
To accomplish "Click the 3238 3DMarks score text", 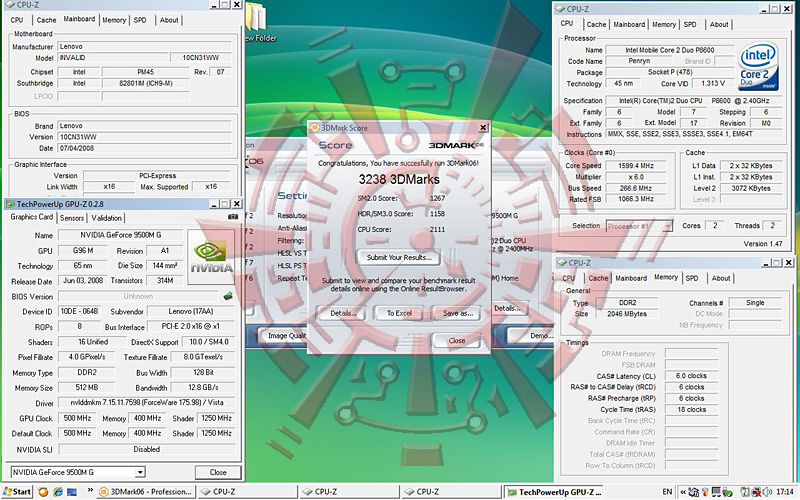I will click(x=398, y=180).
